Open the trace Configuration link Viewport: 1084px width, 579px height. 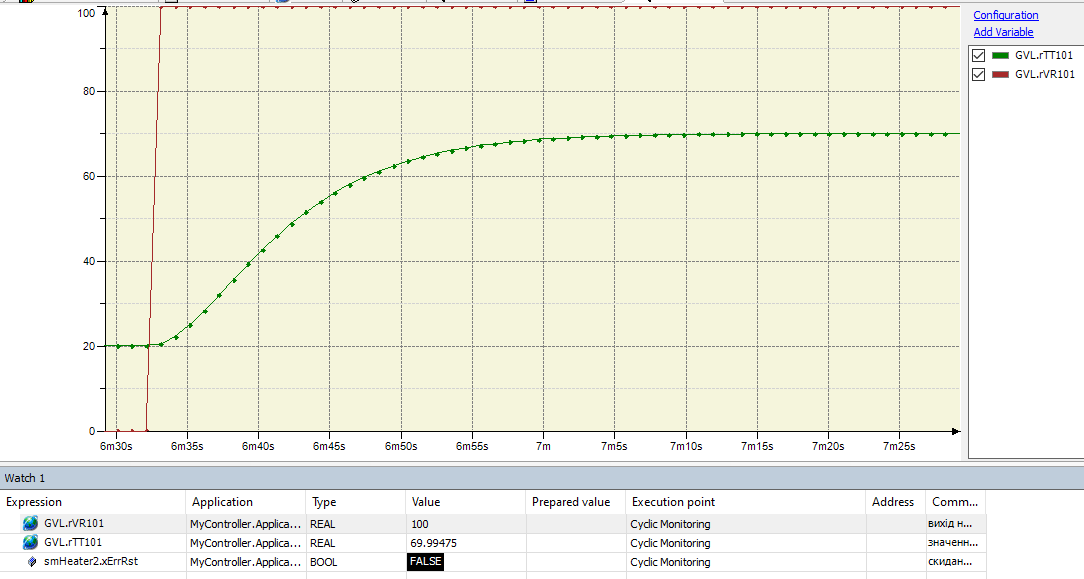1005,15
